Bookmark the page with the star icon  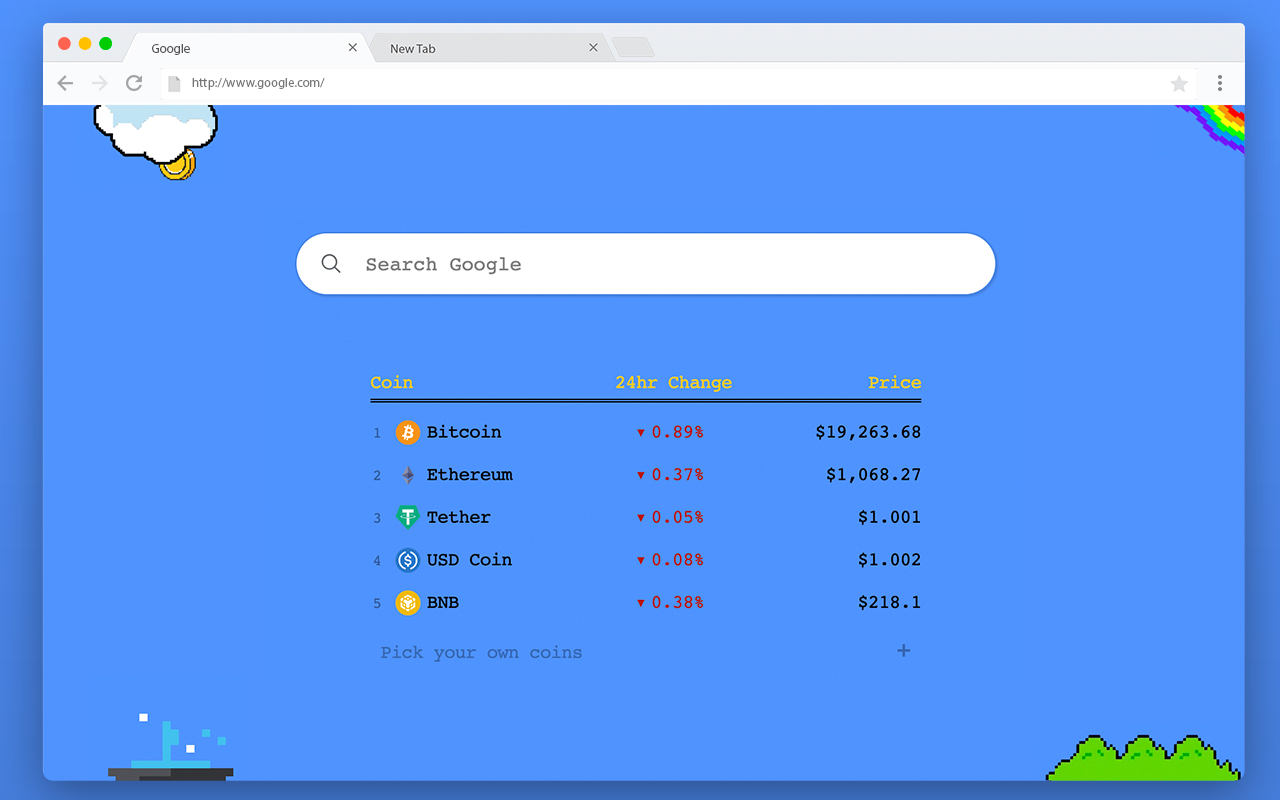click(x=1179, y=84)
